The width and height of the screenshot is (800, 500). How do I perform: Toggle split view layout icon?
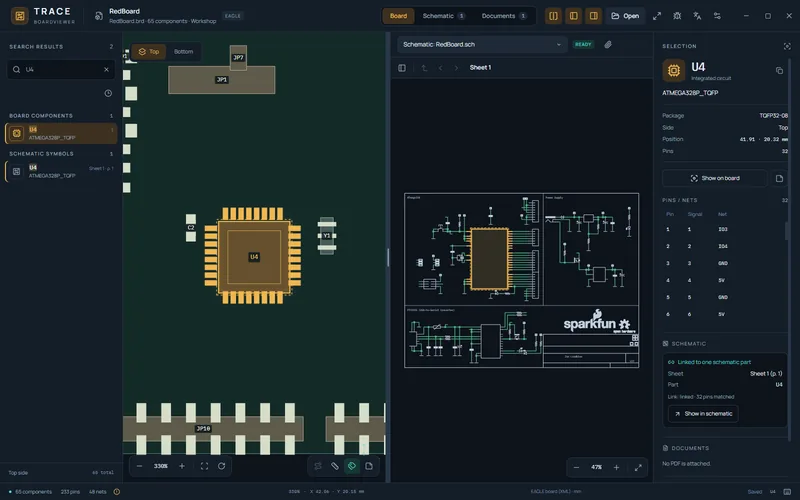553,16
